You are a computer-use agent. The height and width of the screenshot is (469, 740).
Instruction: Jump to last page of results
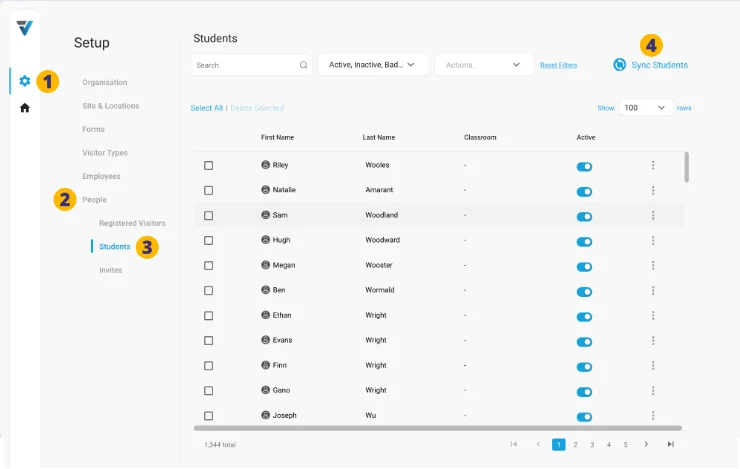tap(670, 444)
